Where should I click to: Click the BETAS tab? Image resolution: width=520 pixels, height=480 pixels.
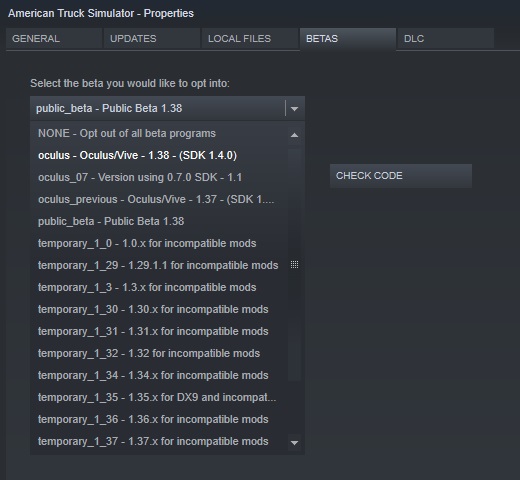[x=348, y=39]
